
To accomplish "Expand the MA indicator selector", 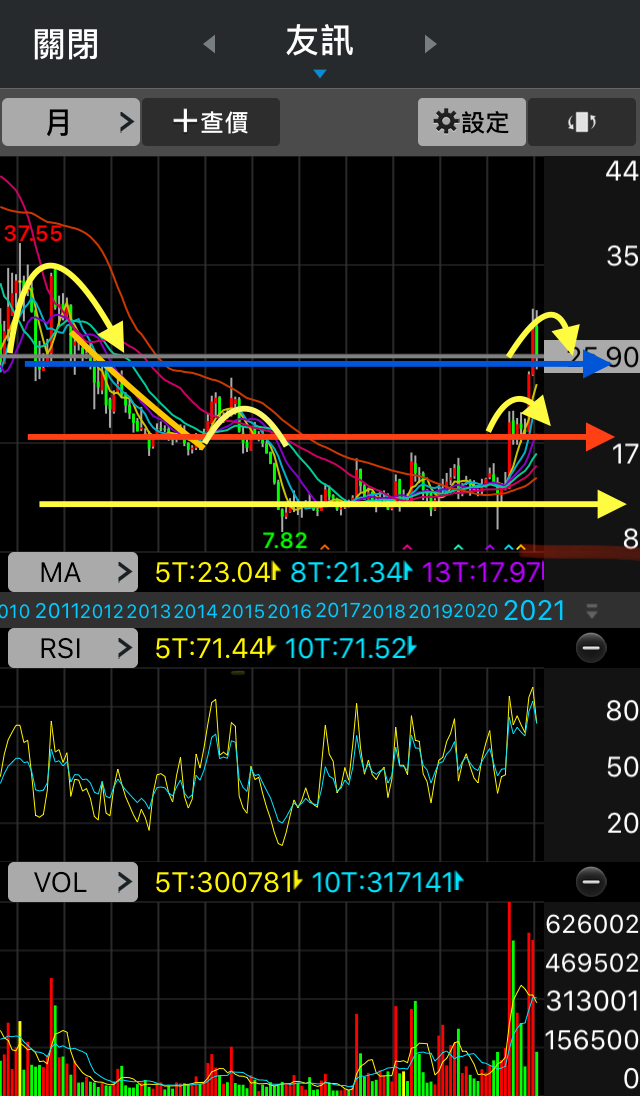I will 73,573.
